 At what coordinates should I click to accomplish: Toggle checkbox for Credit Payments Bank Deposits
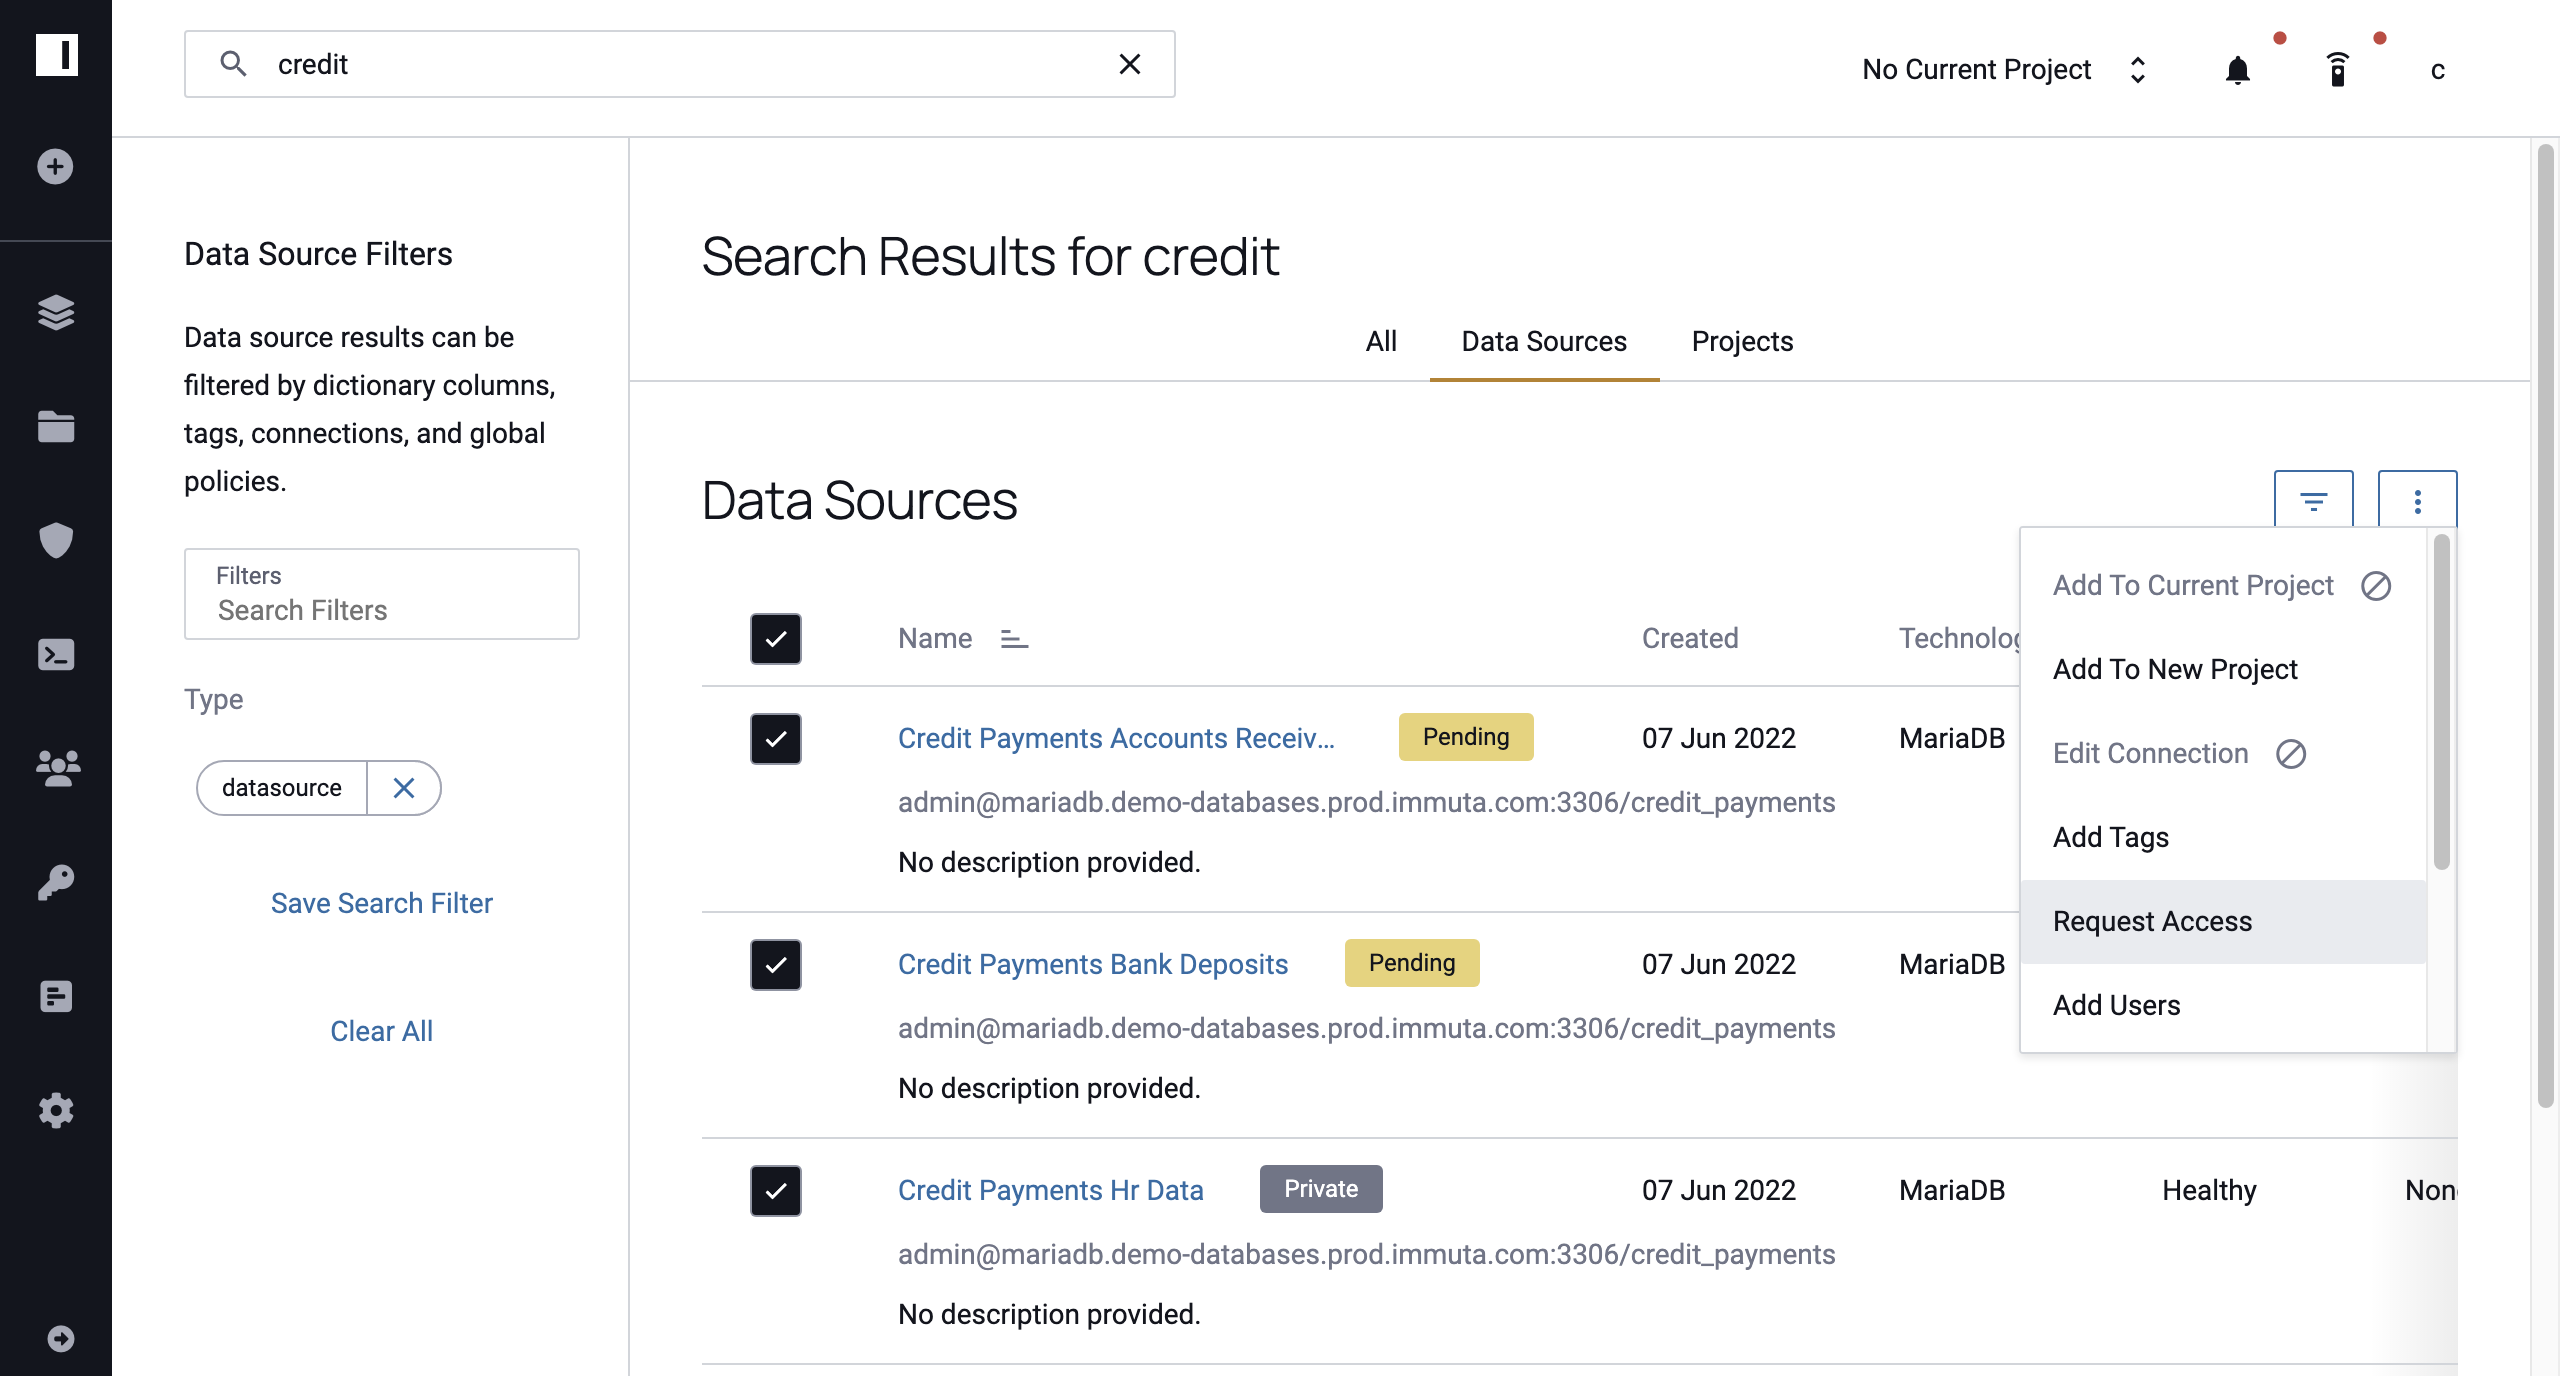point(776,964)
